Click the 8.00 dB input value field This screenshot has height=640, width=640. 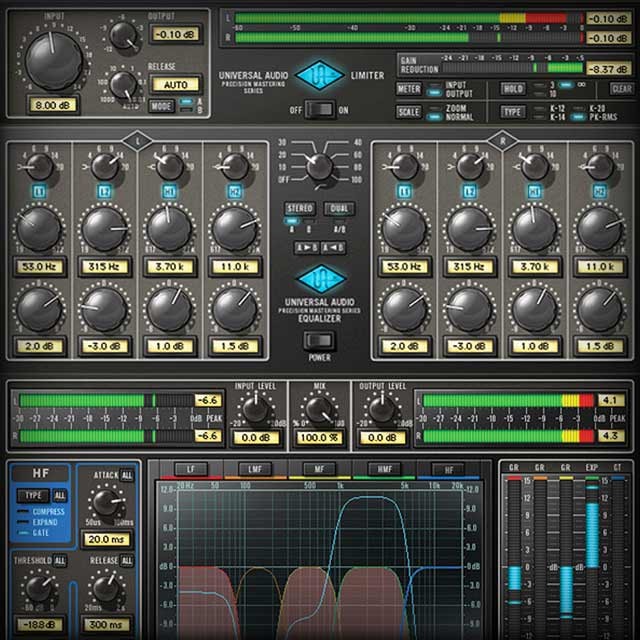(52, 105)
